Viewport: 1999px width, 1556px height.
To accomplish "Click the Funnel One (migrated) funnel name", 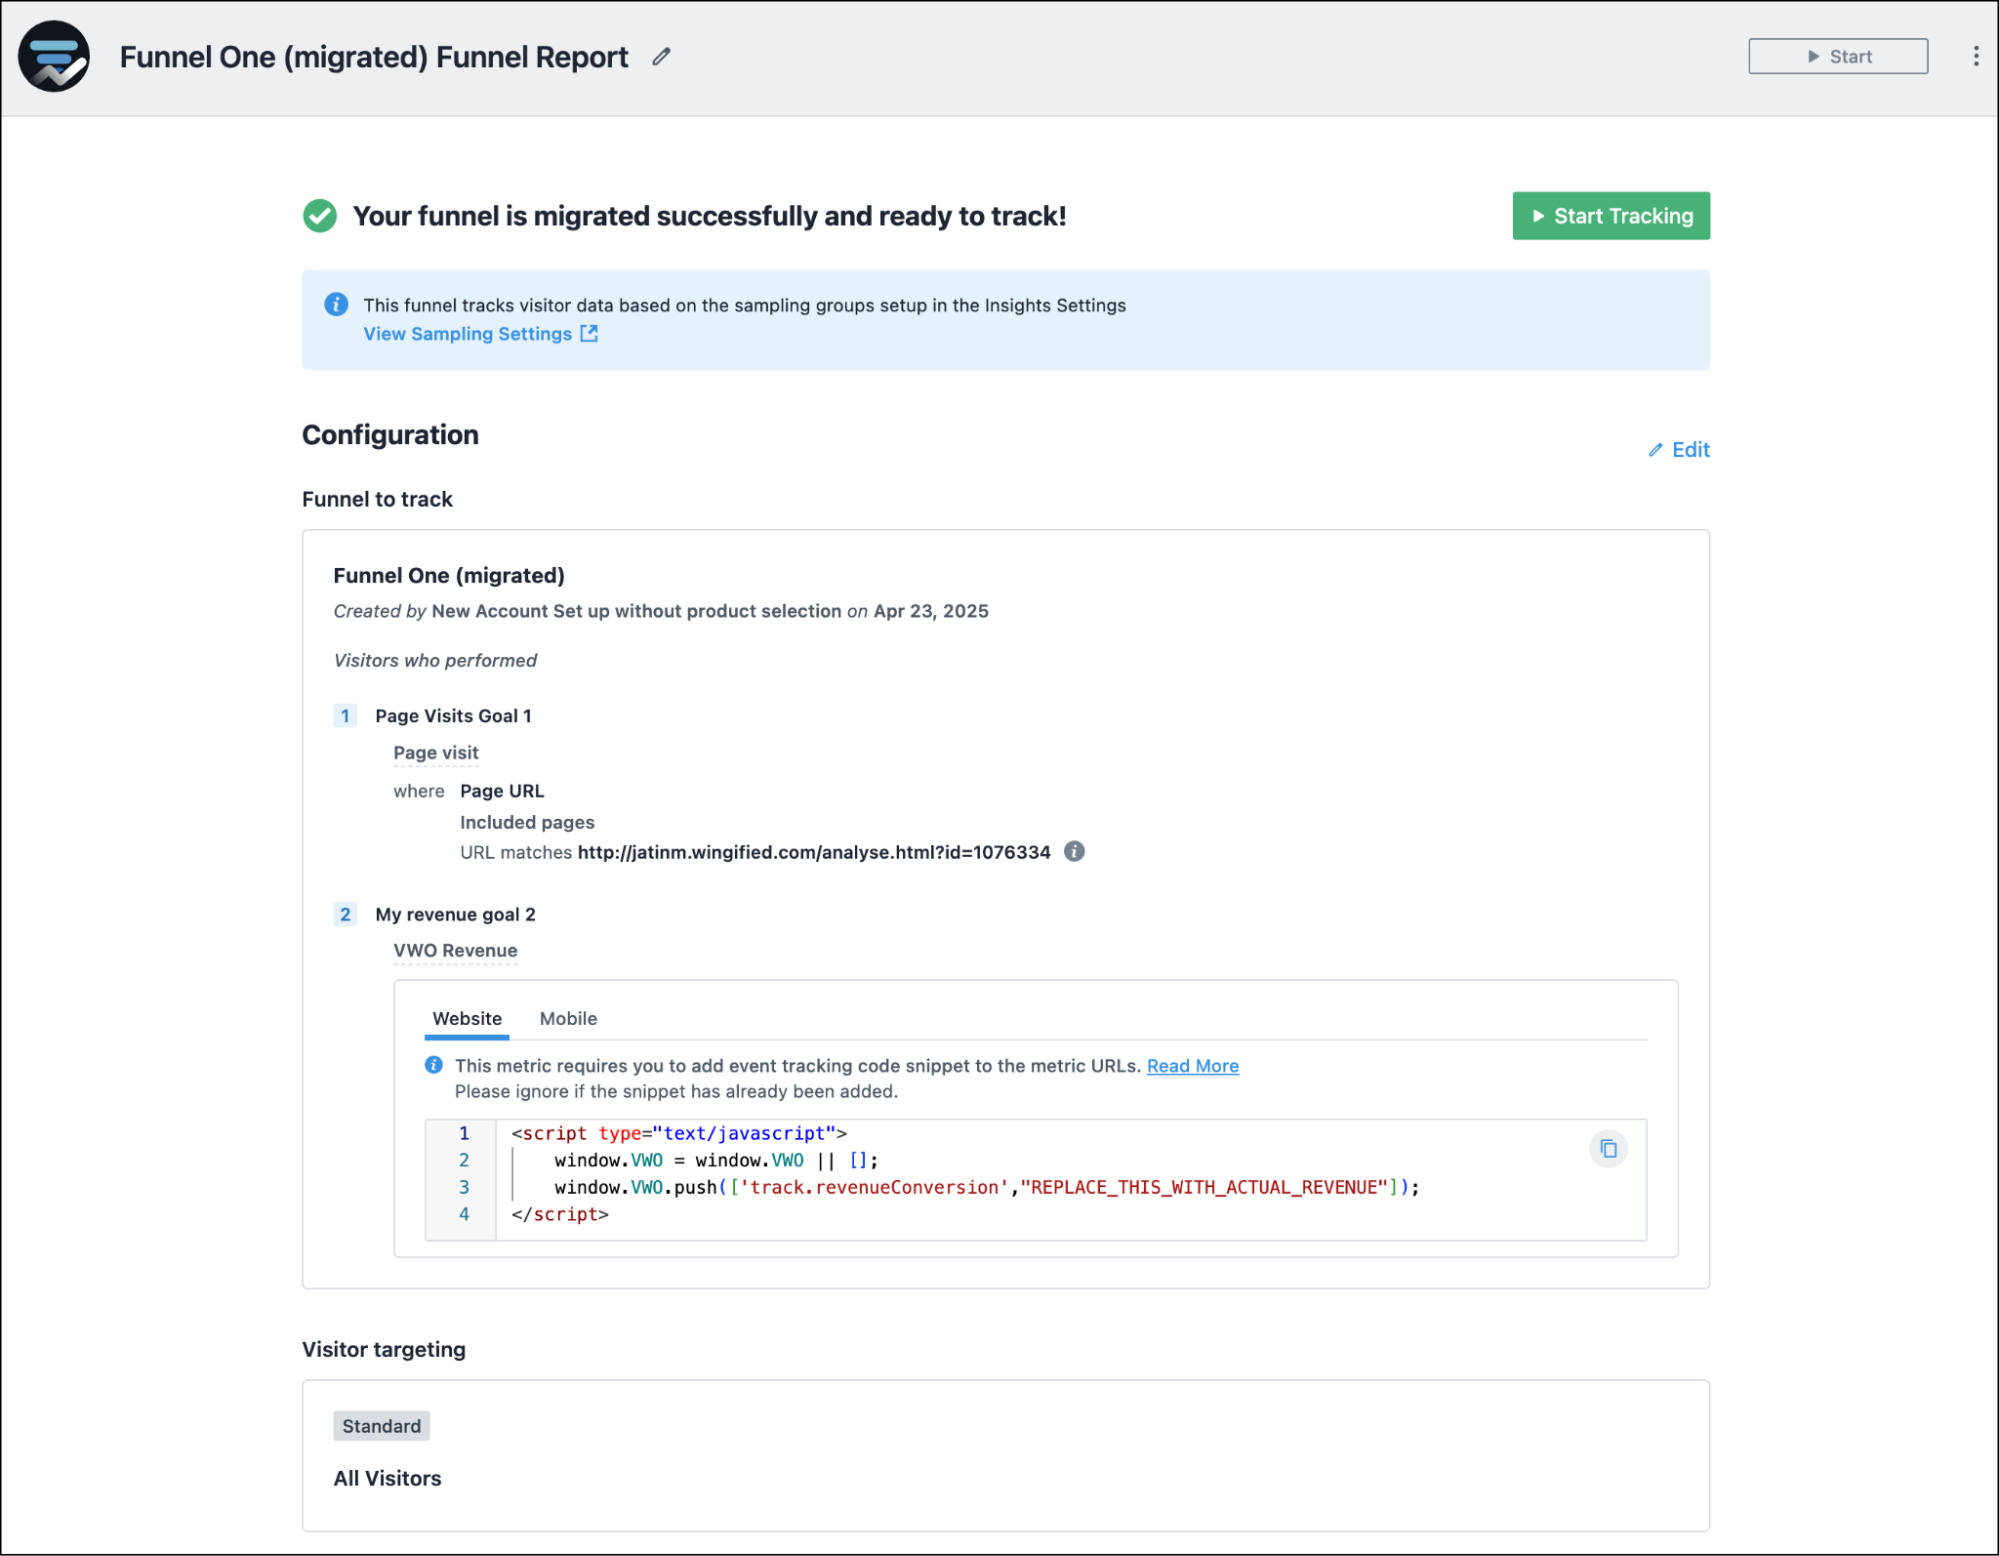I will click(449, 575).
